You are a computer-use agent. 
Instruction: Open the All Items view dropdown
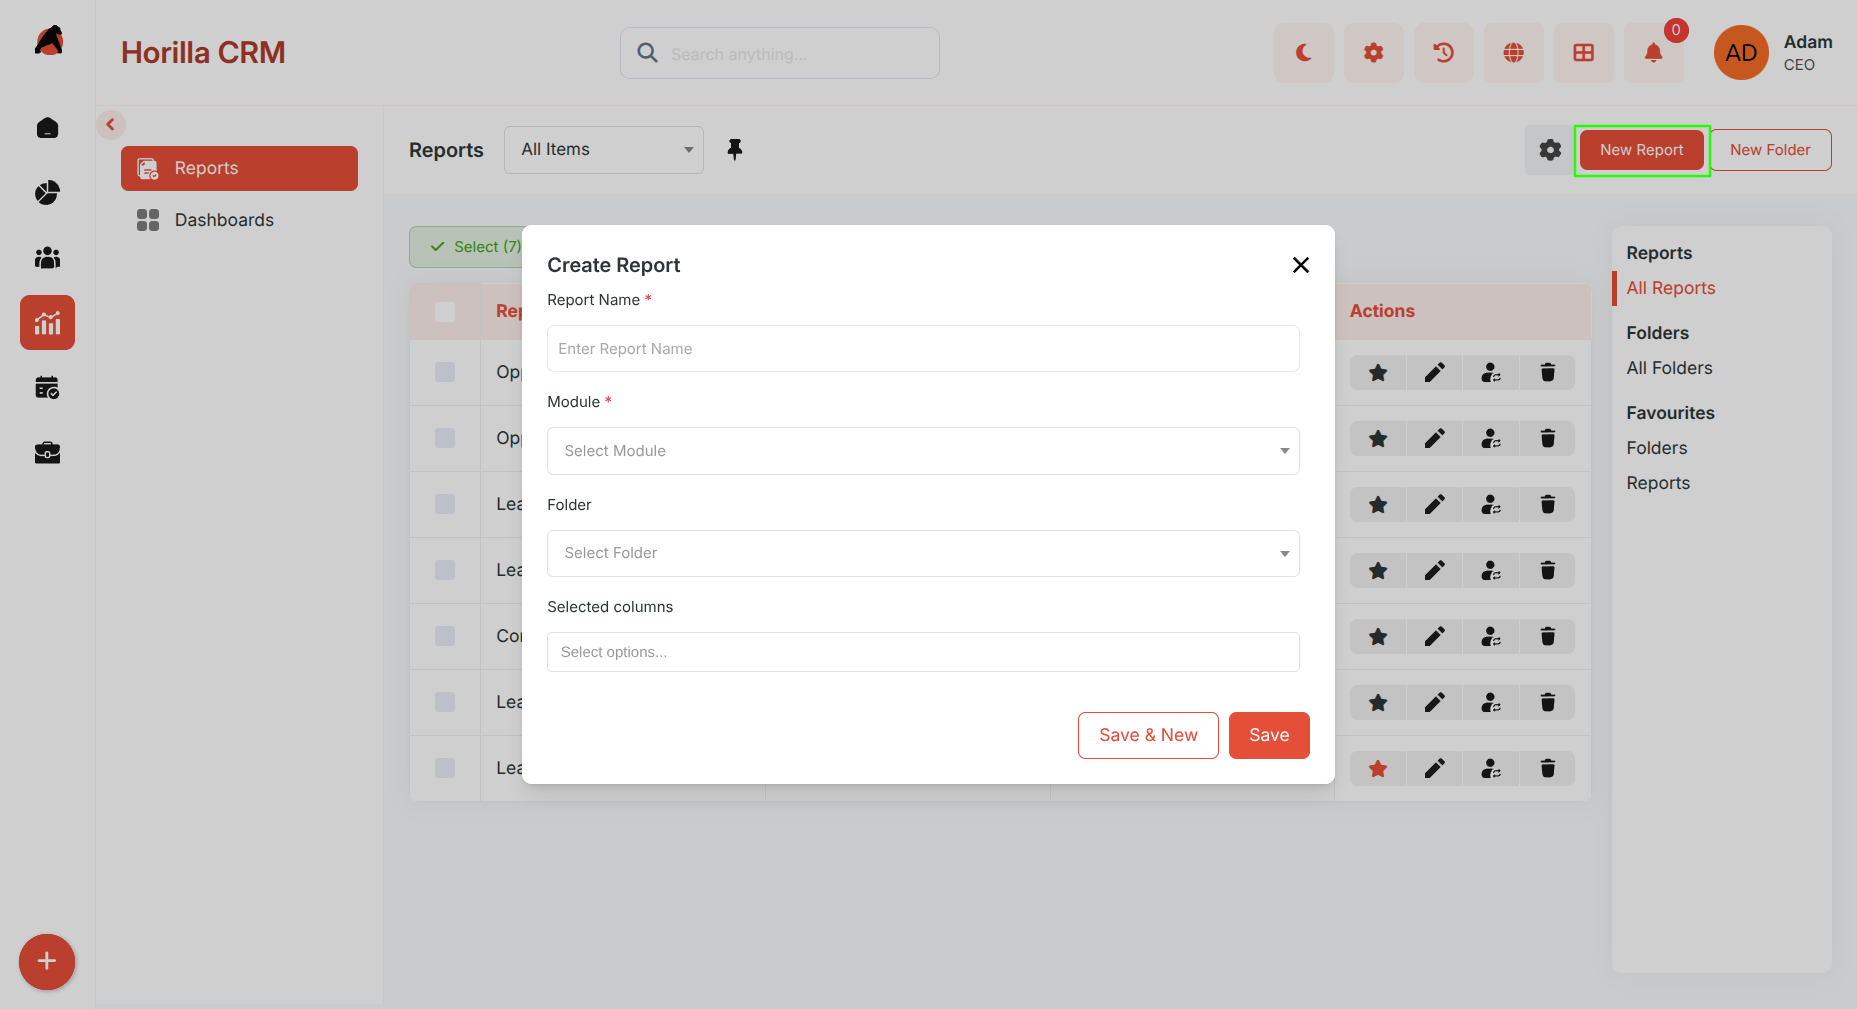[x=604, y=150]
